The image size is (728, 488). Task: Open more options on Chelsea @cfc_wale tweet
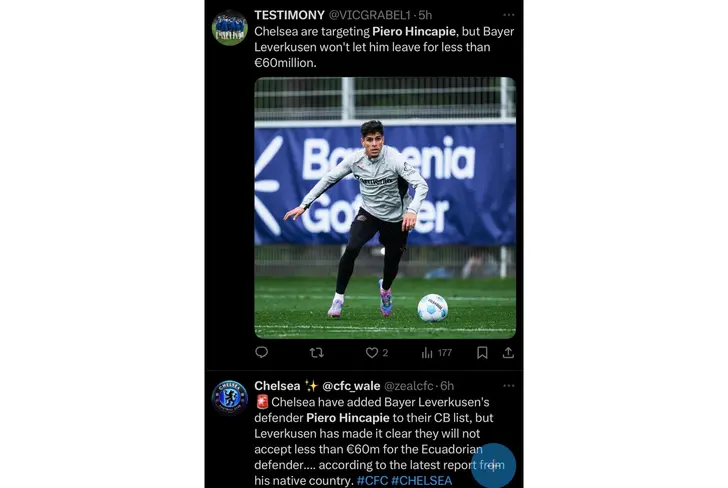509,386
